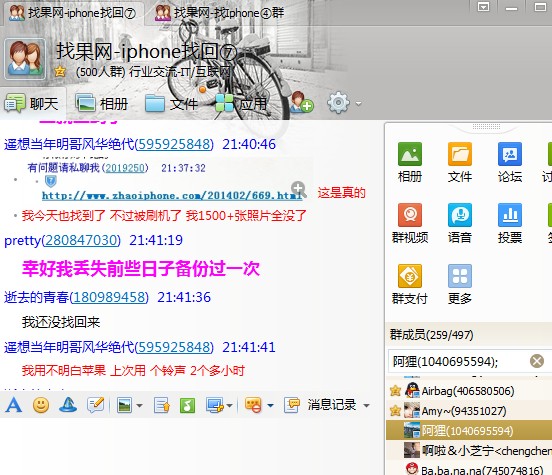Expand the send image dropdown arrow

pyautogui.click(x=139, y=406)
